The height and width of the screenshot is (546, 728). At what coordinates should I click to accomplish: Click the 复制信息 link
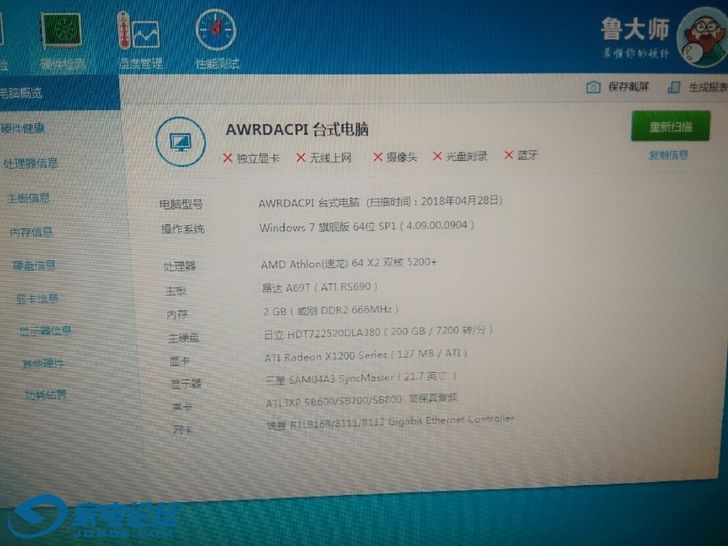pyautogui.click(x=668, y=155)
